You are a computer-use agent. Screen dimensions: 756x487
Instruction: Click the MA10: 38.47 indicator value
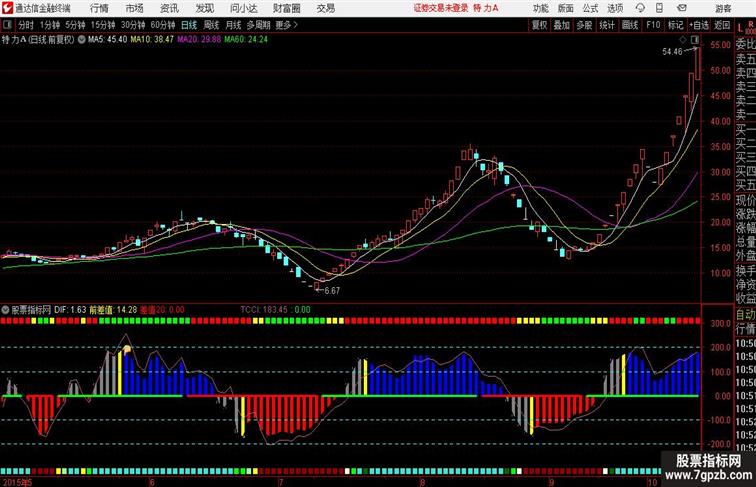pos(152,40)
